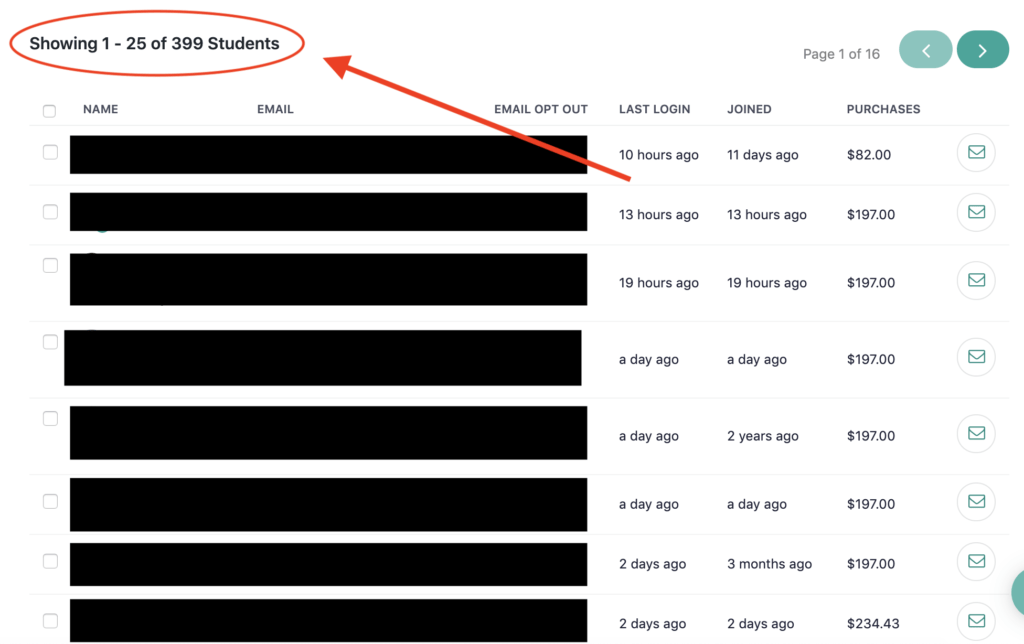Image resolution: width=1024 pixels, height=644 pixels.
Task: Check the box for the 10 hours ago row
Action: point(50,152)
